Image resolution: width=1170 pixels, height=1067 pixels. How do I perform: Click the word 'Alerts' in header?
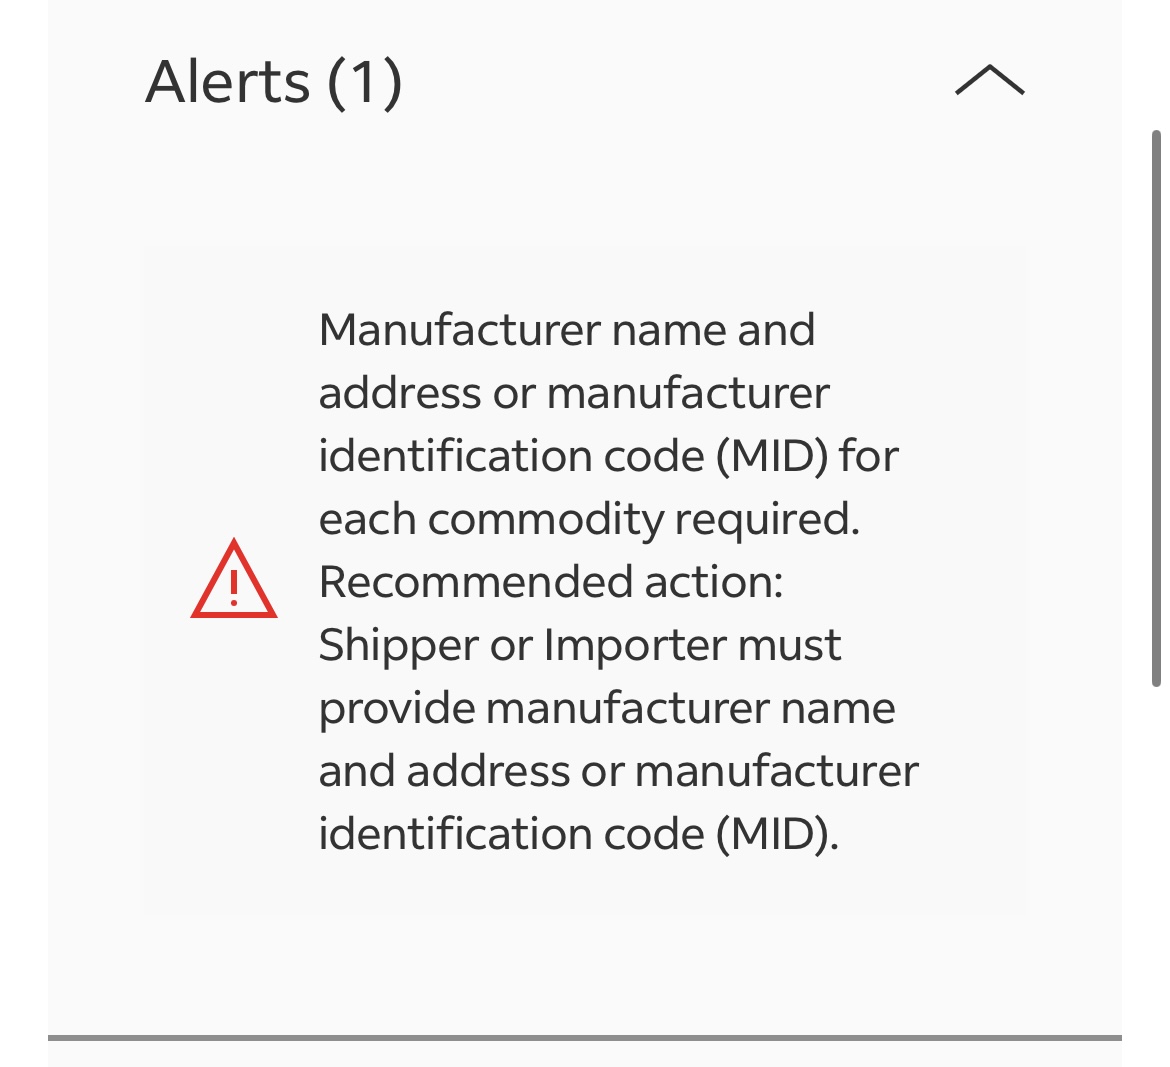click(228, 82)
